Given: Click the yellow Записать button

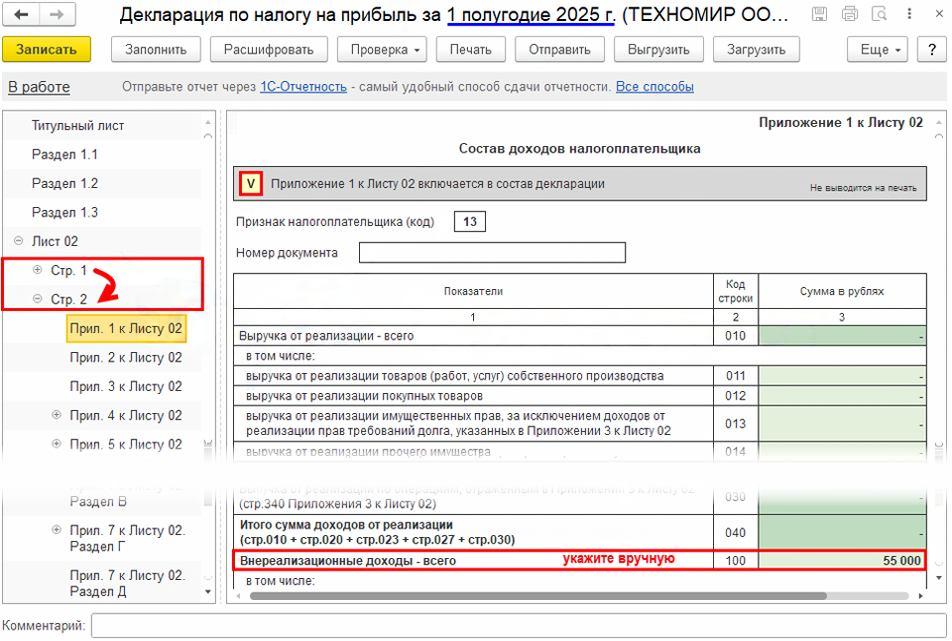Looking at the screenshot, I should [x=47, y=49].
